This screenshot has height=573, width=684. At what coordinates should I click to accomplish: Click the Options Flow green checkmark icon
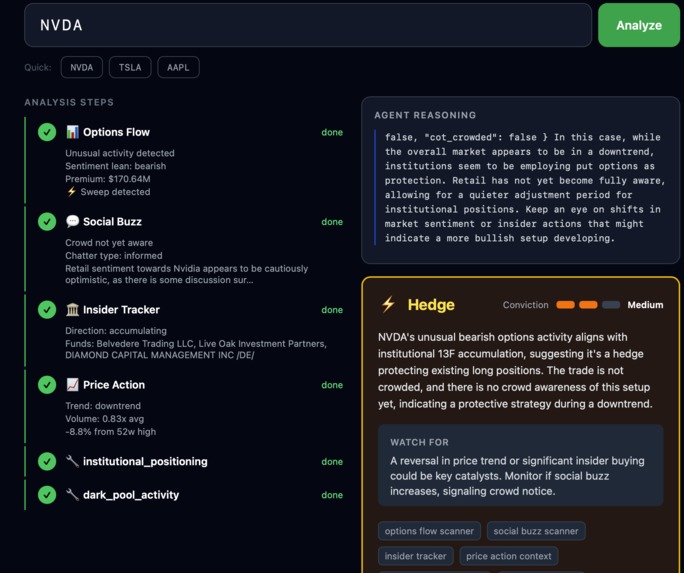[47, 132]
